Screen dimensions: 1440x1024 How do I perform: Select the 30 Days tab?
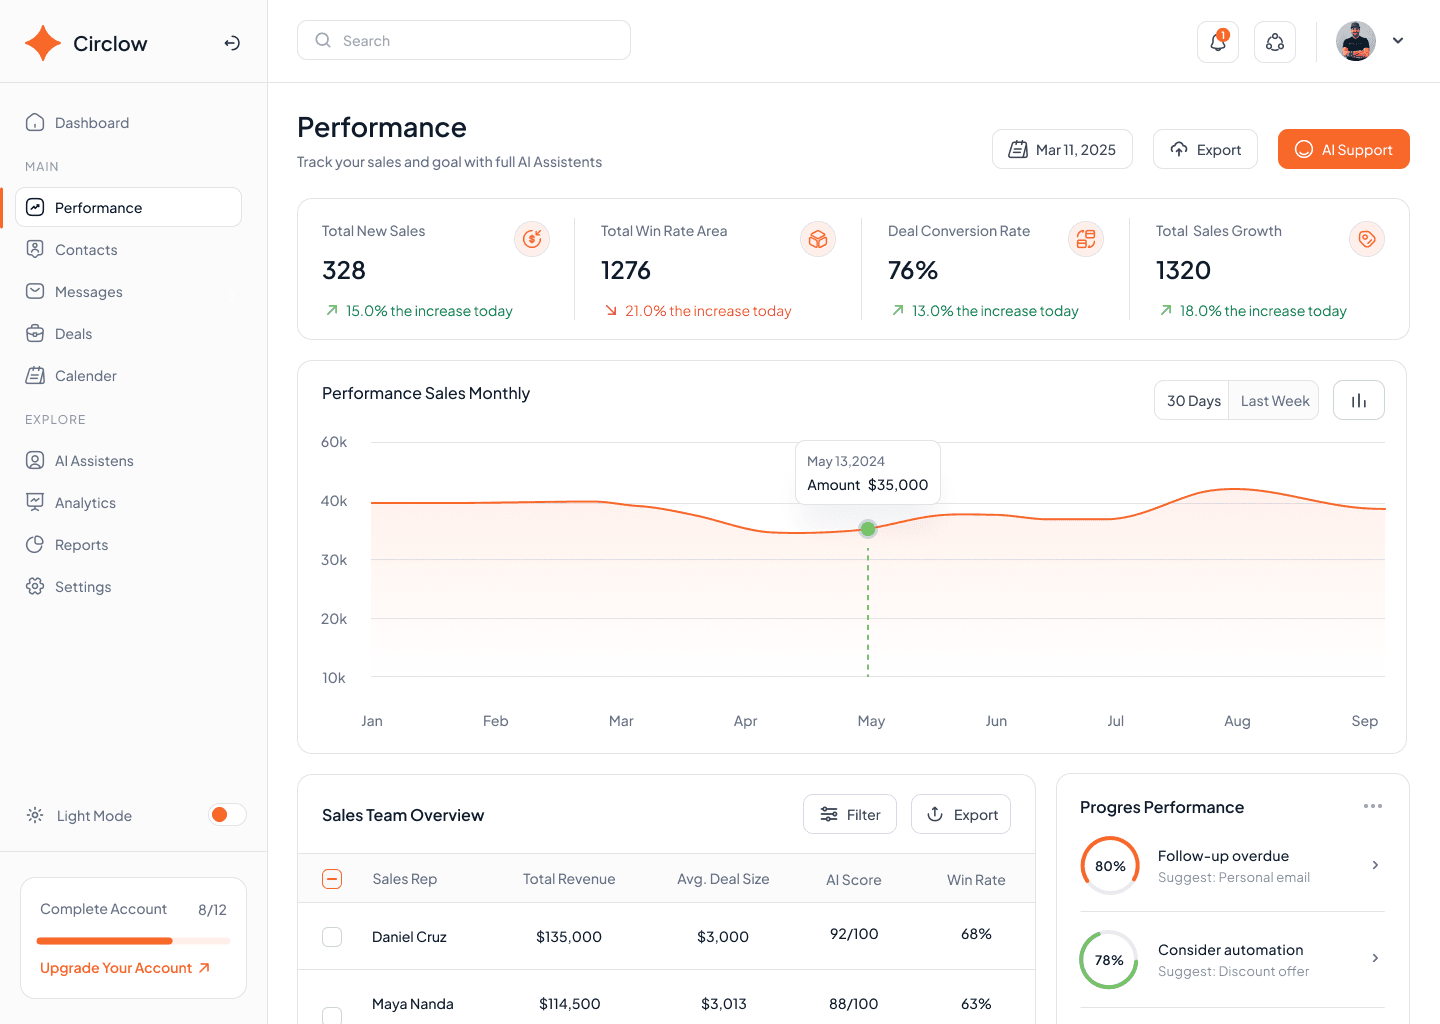click(1193, 400)
